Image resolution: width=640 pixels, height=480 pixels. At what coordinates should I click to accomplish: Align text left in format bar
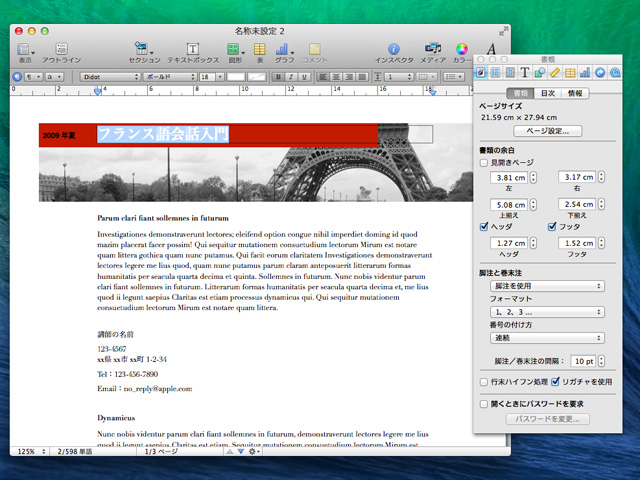[323, 77]
